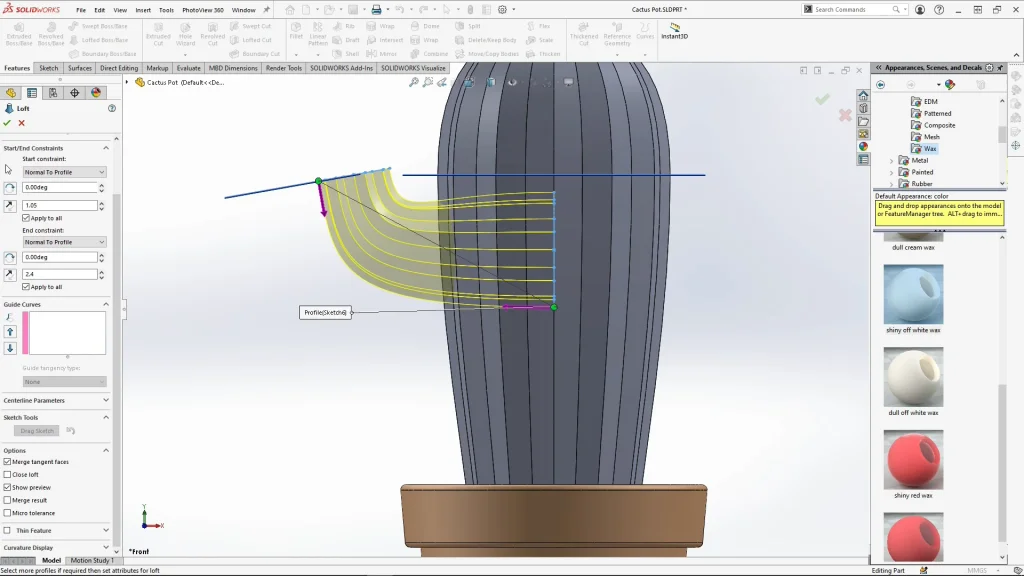Select the shiny off white wax appearance

(x=913, y=294)
